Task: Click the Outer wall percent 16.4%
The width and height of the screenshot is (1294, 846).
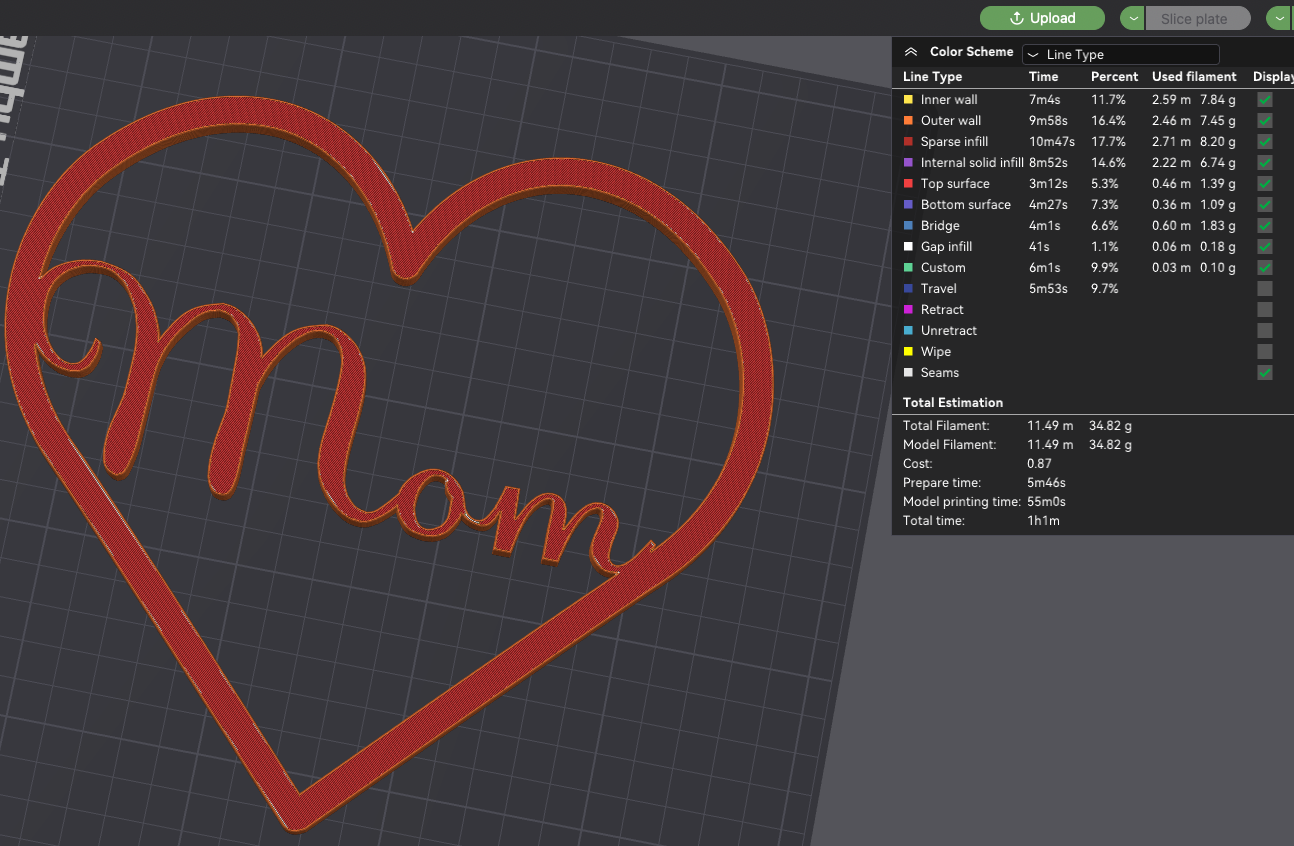Action: point(1108,121)
